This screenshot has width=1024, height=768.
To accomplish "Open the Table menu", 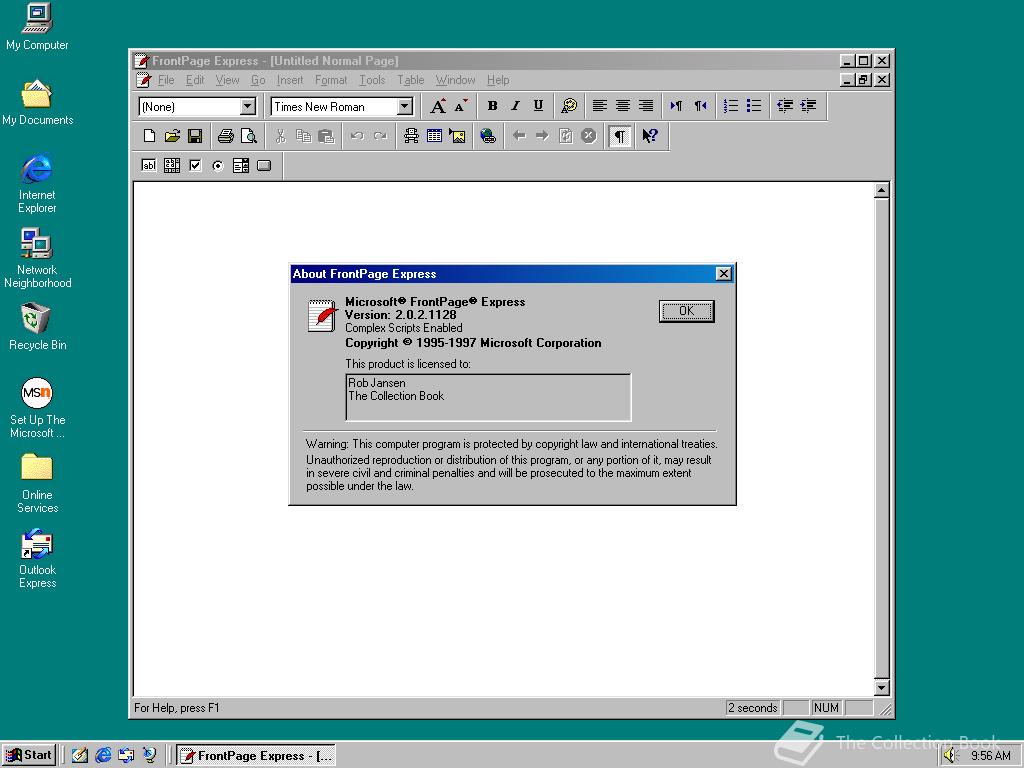I will [411, 80].
